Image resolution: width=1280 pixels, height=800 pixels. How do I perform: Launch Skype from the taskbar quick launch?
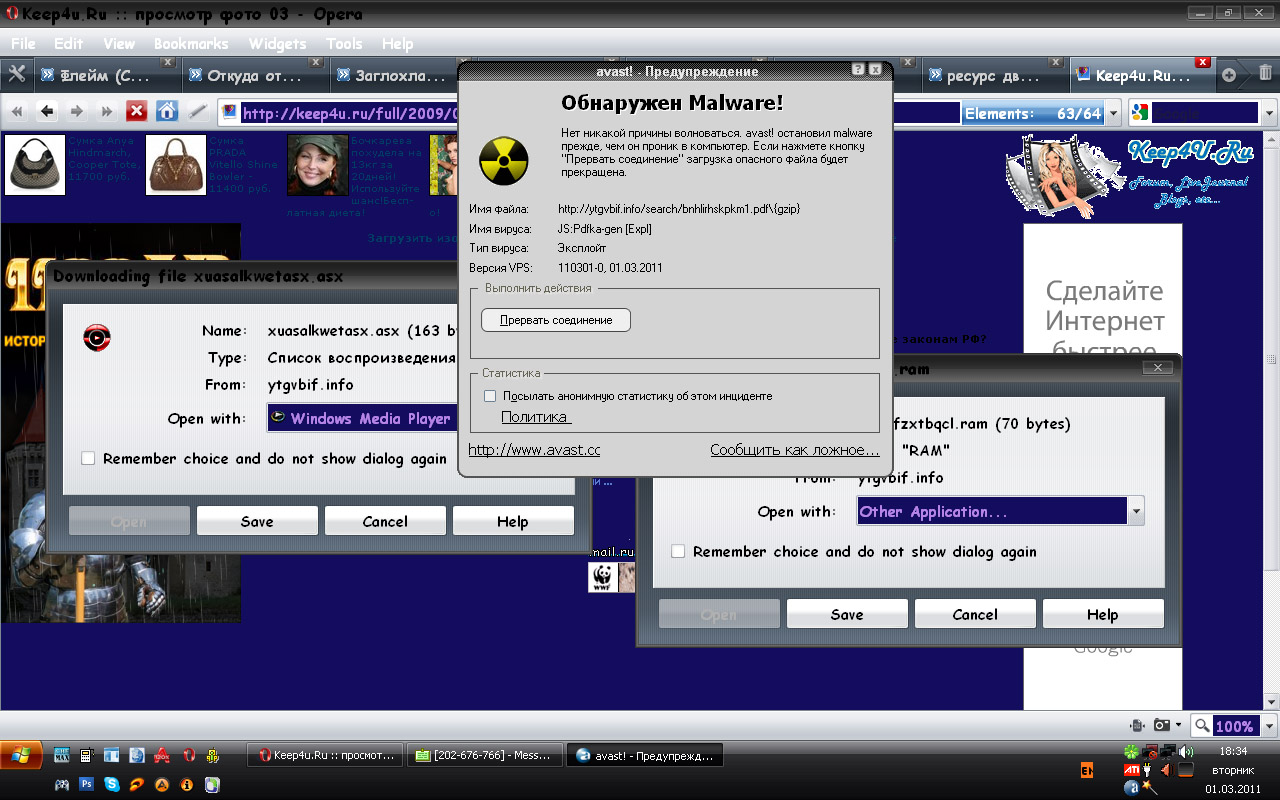click(111, 785)
